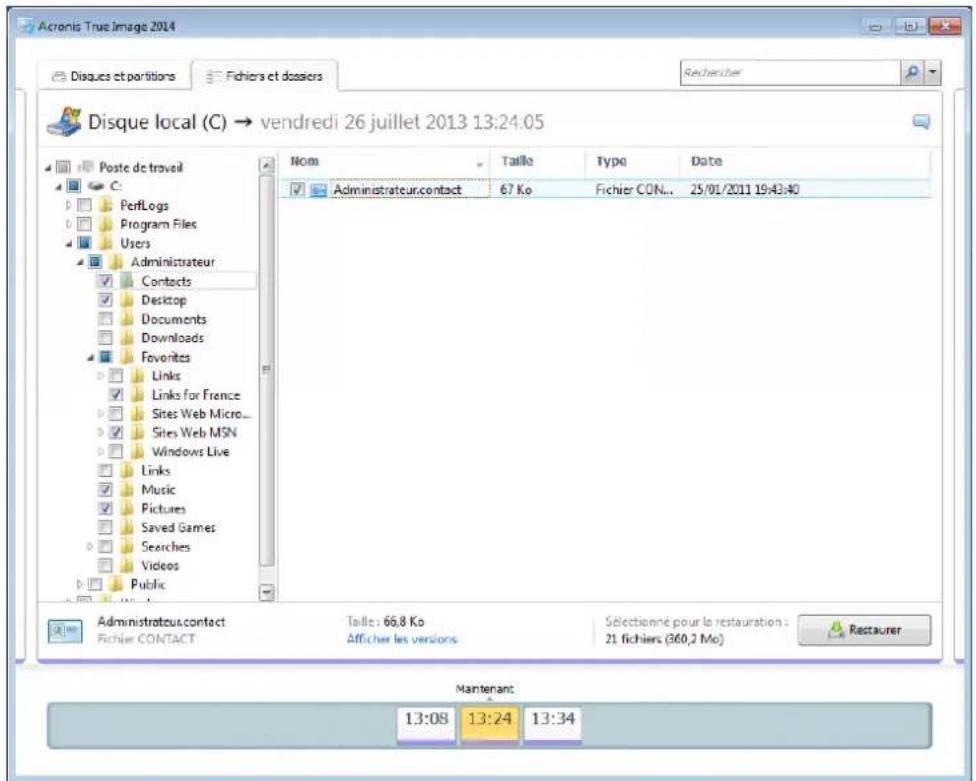This screenshot has width=976, height=781.
Task: Select the 13:24 backup version
Action: click(490, 725)
